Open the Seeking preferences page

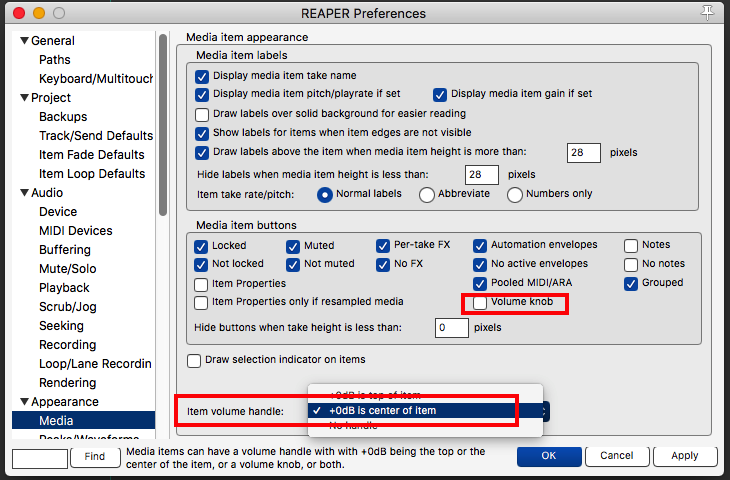pyautogui.click(x=61, y=326)
